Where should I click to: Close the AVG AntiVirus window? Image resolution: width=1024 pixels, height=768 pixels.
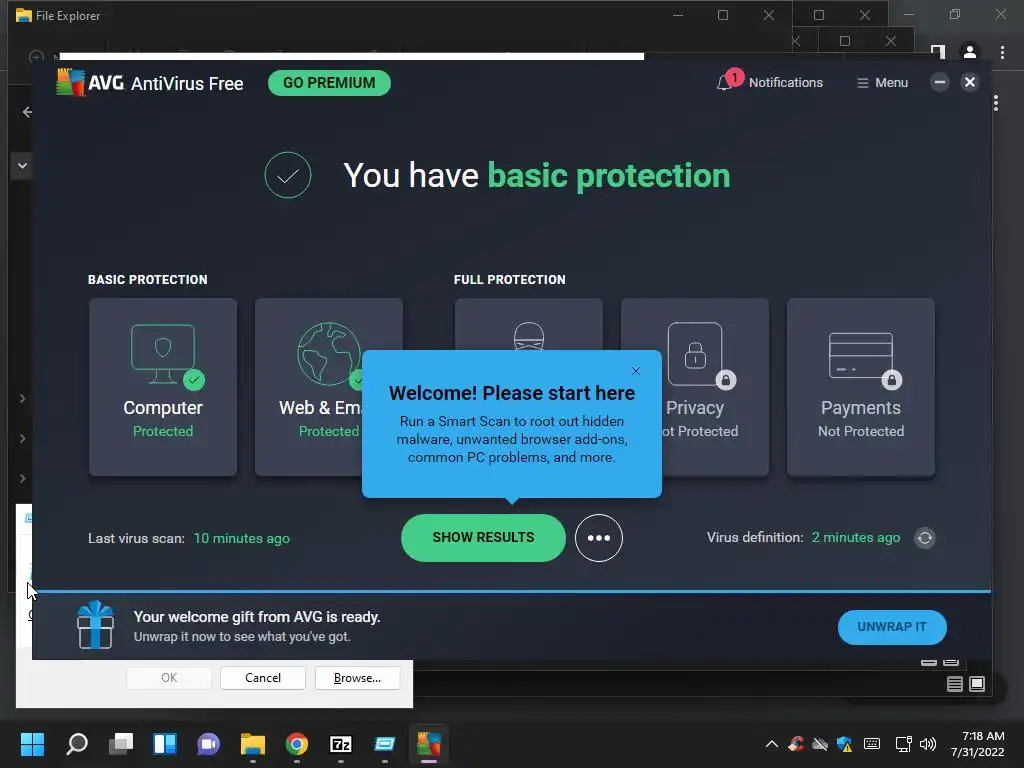tap(970, 82)
